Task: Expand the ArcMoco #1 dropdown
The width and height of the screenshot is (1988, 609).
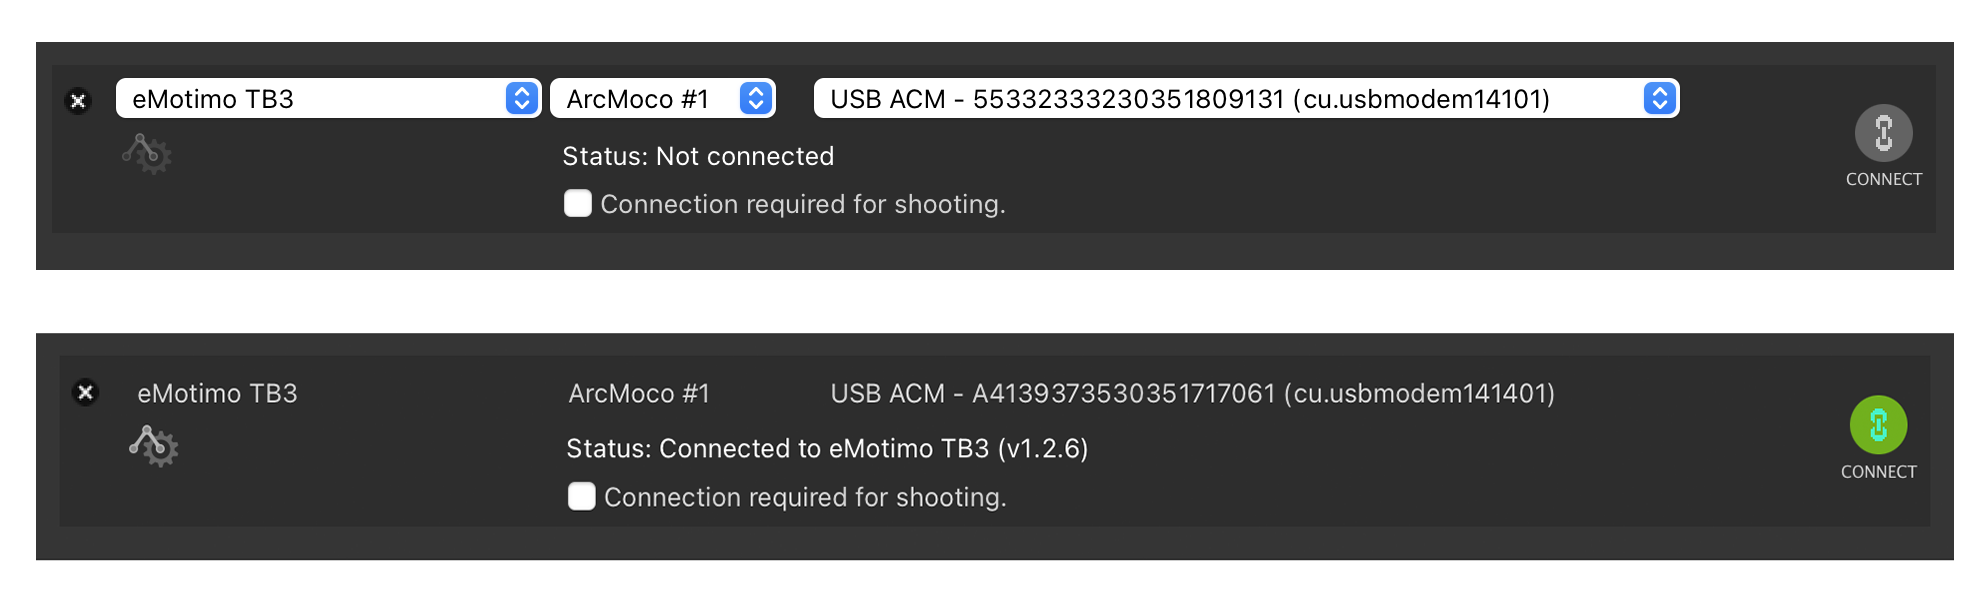Action: pyautogui.click(x=662, y=99)
